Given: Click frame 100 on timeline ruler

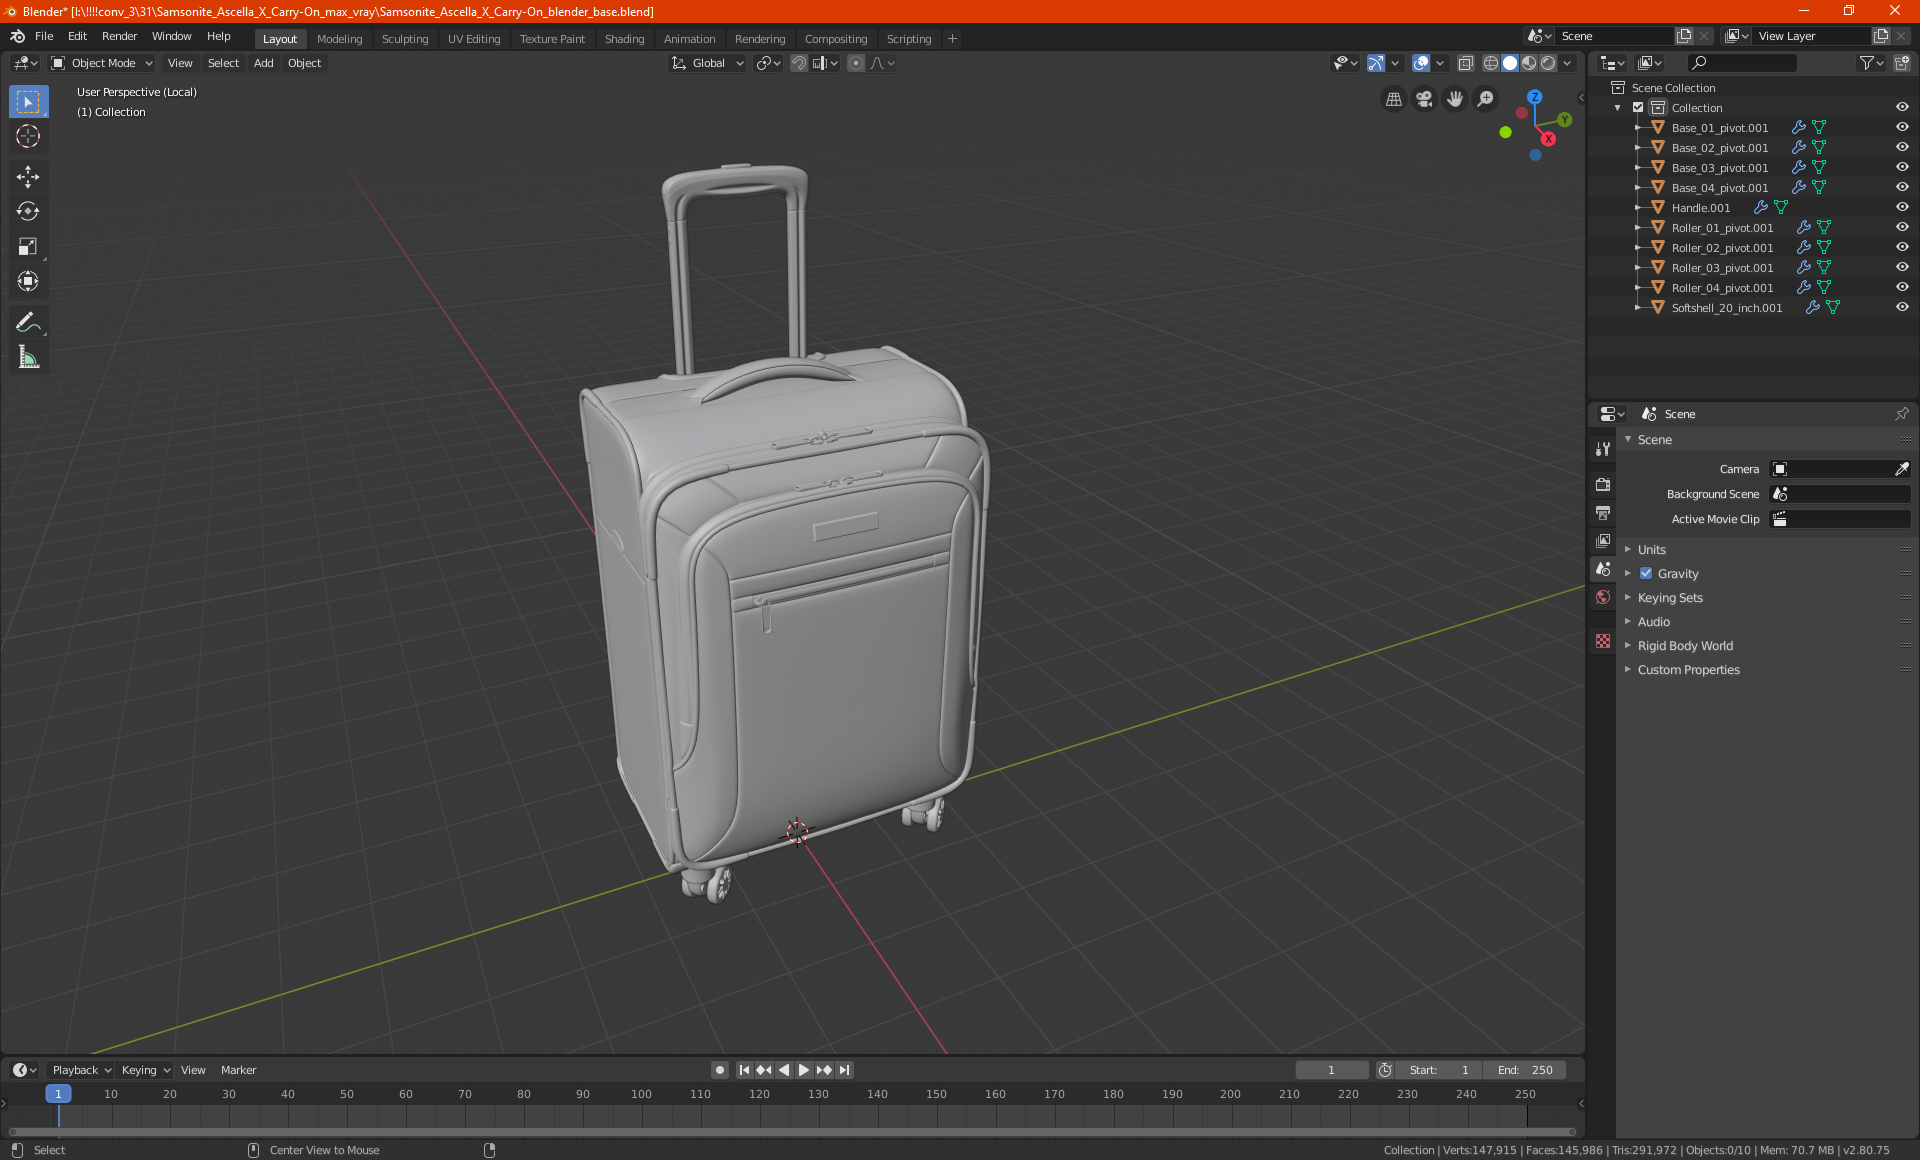Looking at the screenshot, I should click(641, 1094).
